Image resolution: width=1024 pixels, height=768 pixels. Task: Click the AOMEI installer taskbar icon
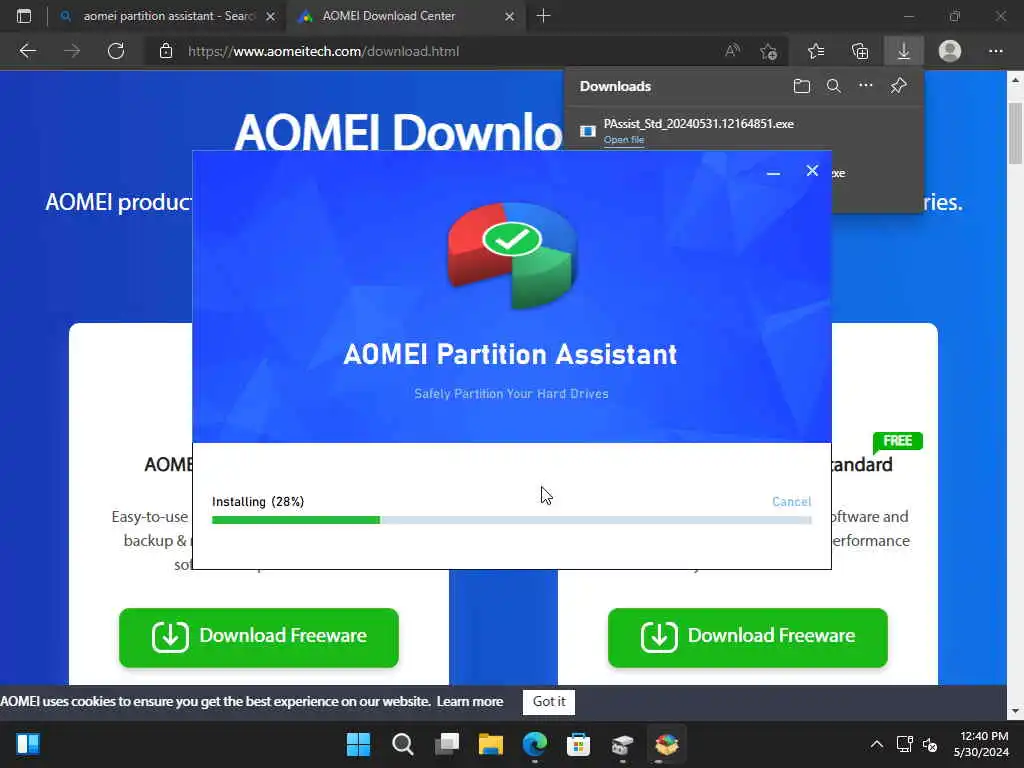tap(667, 744)
